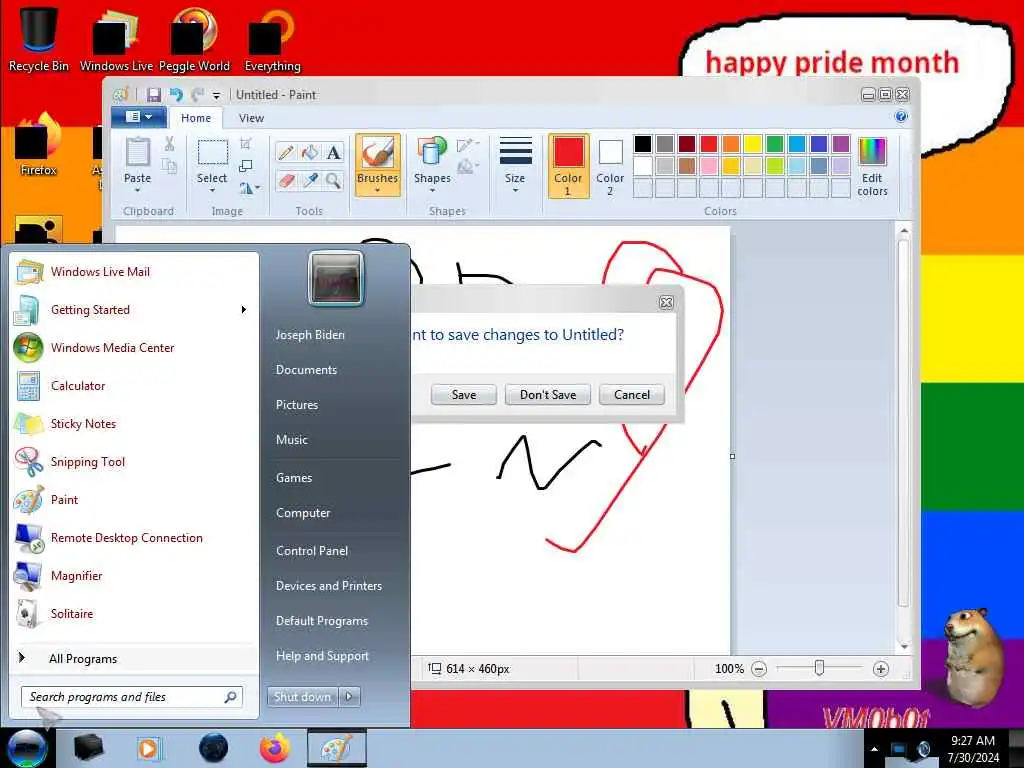
Task: Open the Brushes dropdown arrow
Action: (x=377, y=191)
